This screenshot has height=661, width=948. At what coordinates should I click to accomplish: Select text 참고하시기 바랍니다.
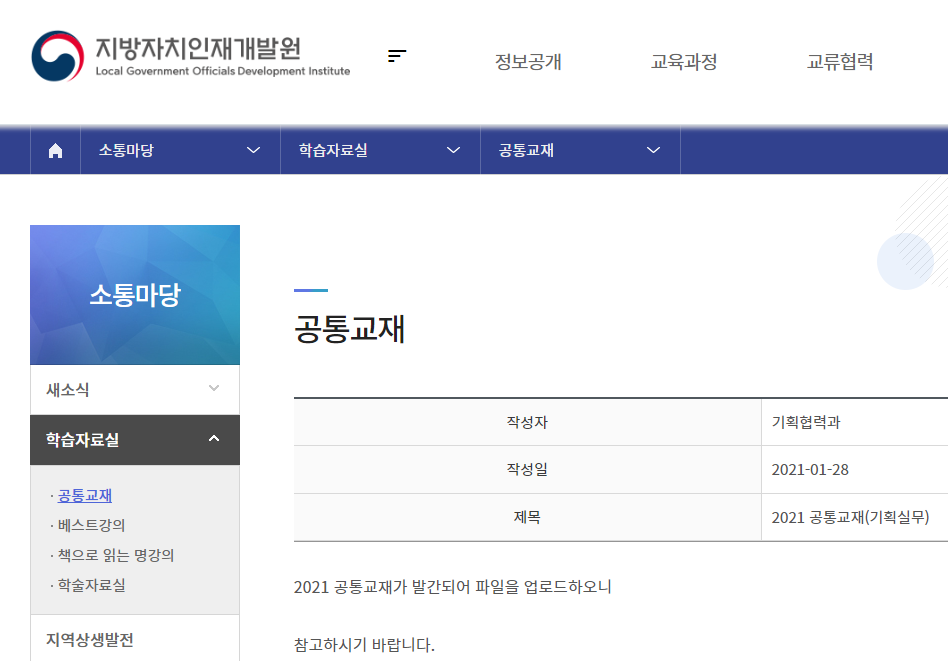click(x=364, y=645)
